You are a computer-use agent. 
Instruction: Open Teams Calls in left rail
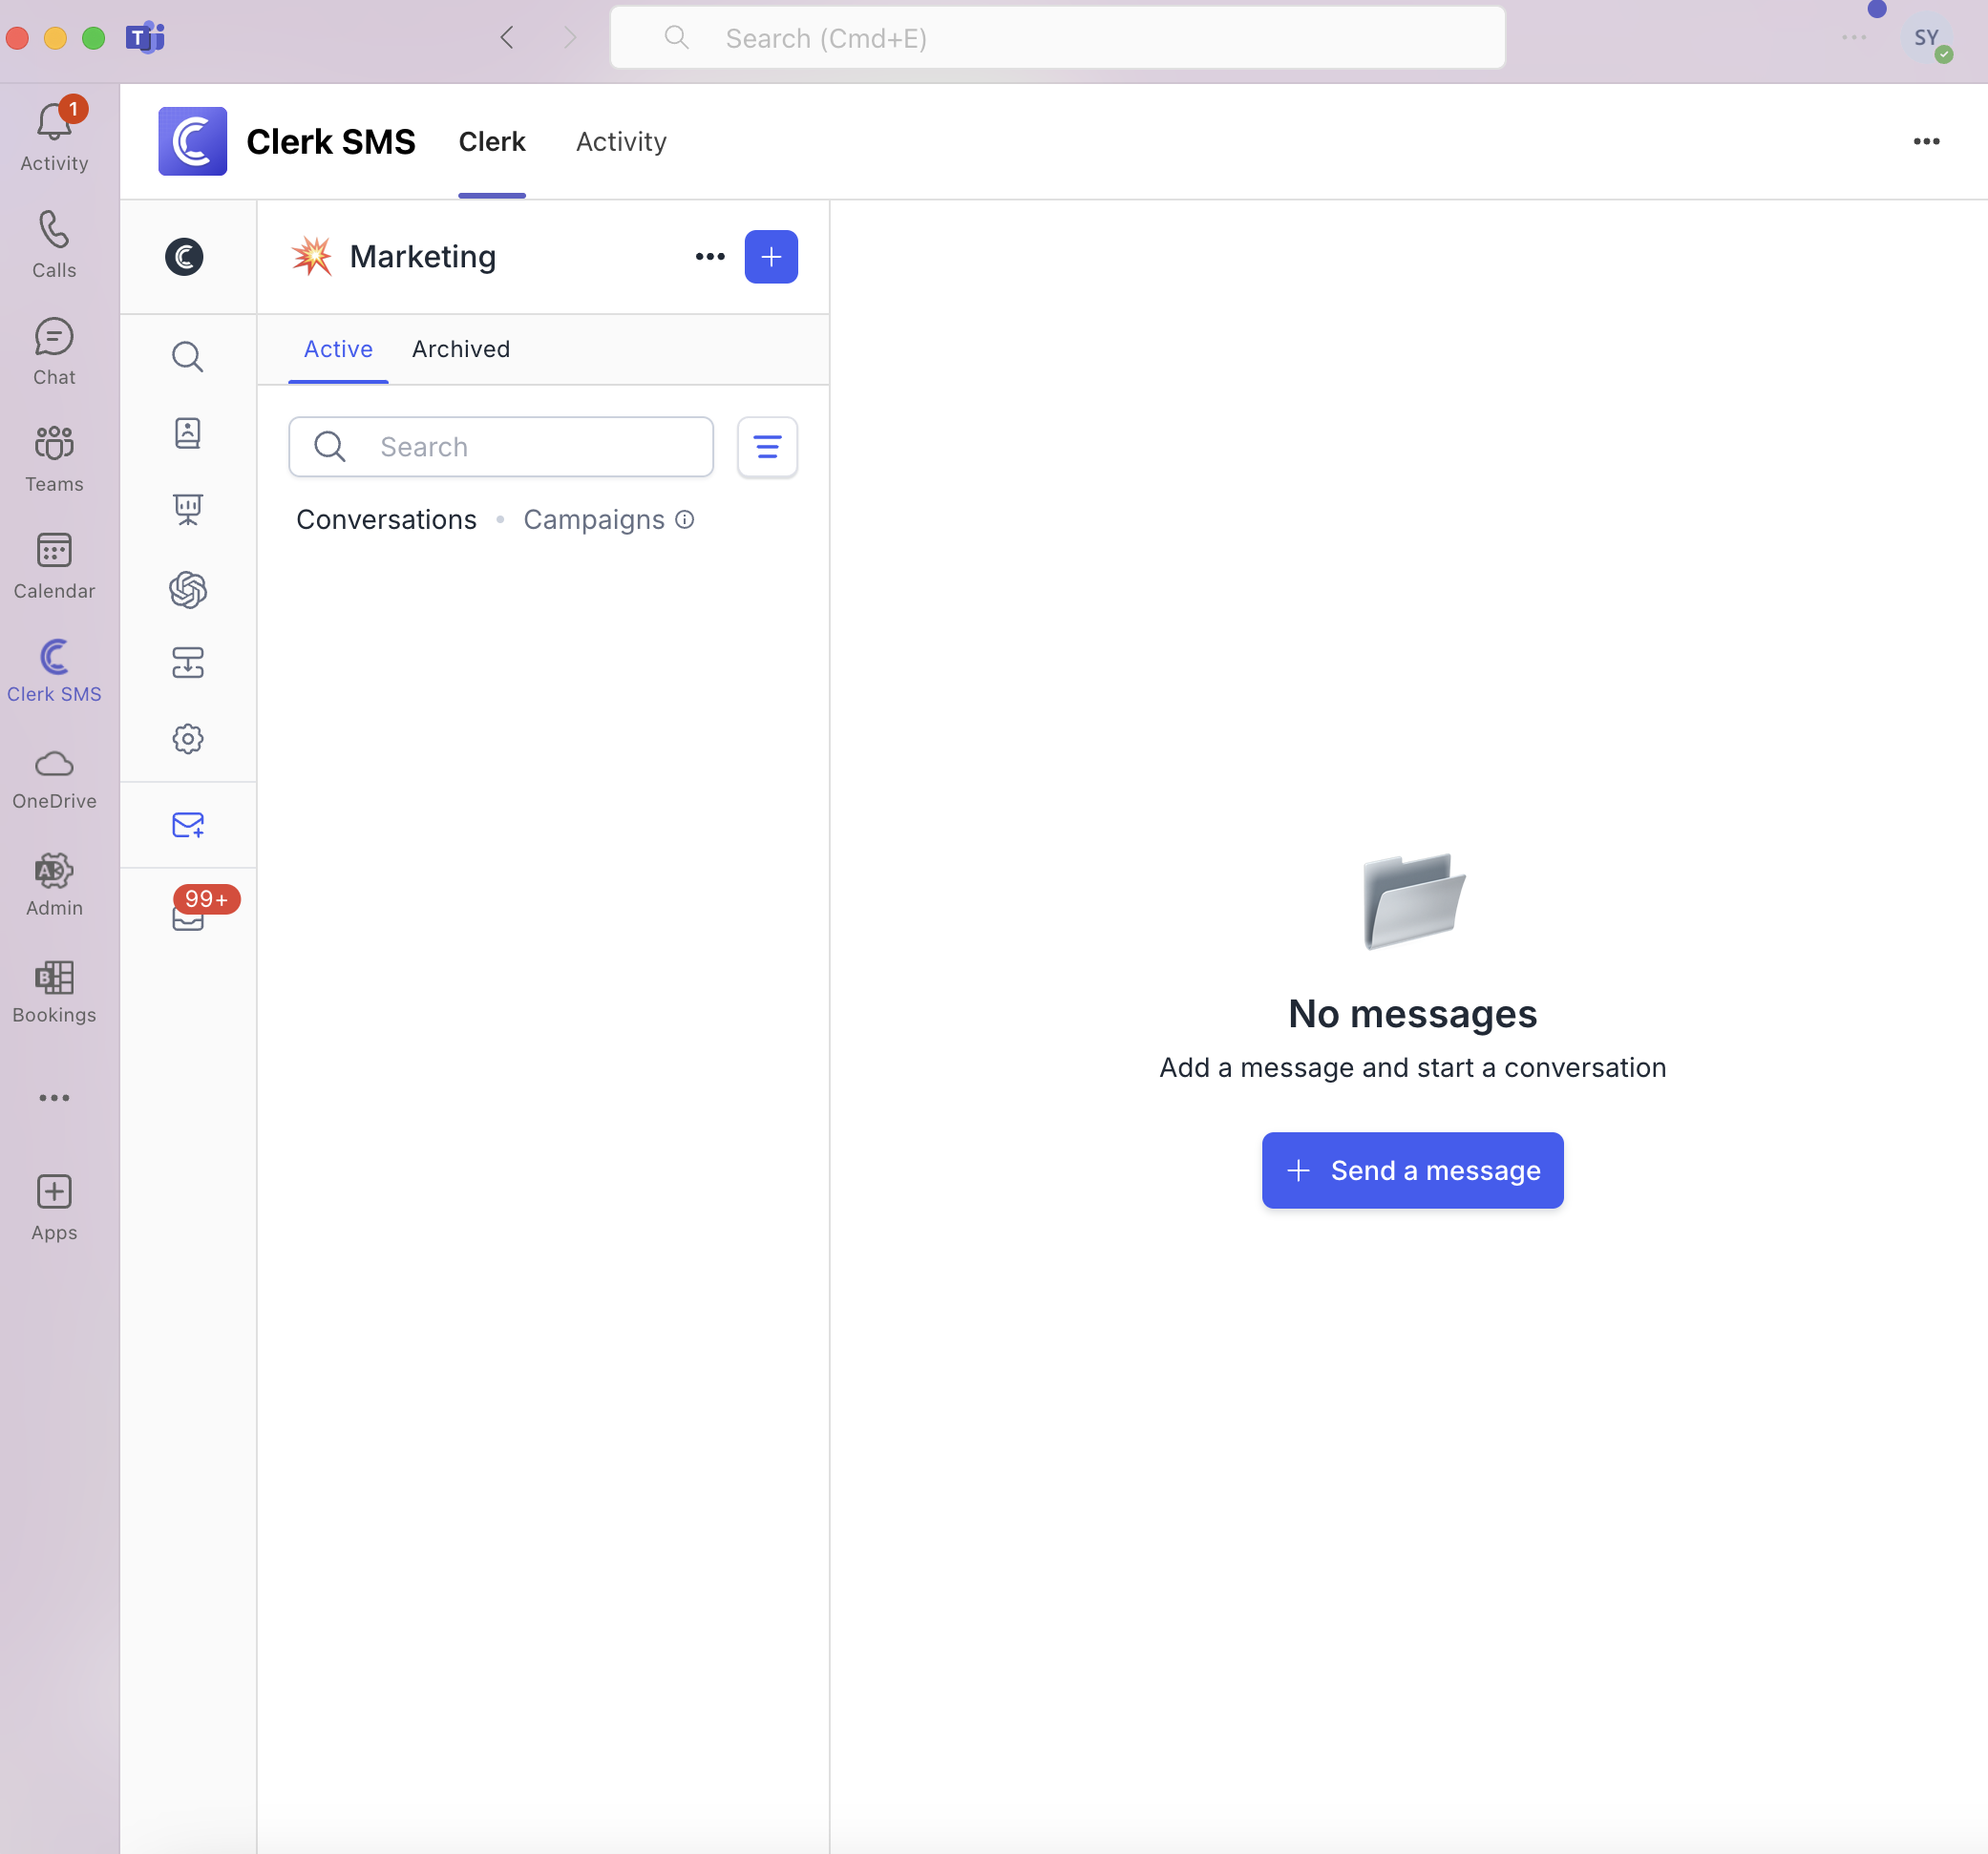[x=54, y=244]
